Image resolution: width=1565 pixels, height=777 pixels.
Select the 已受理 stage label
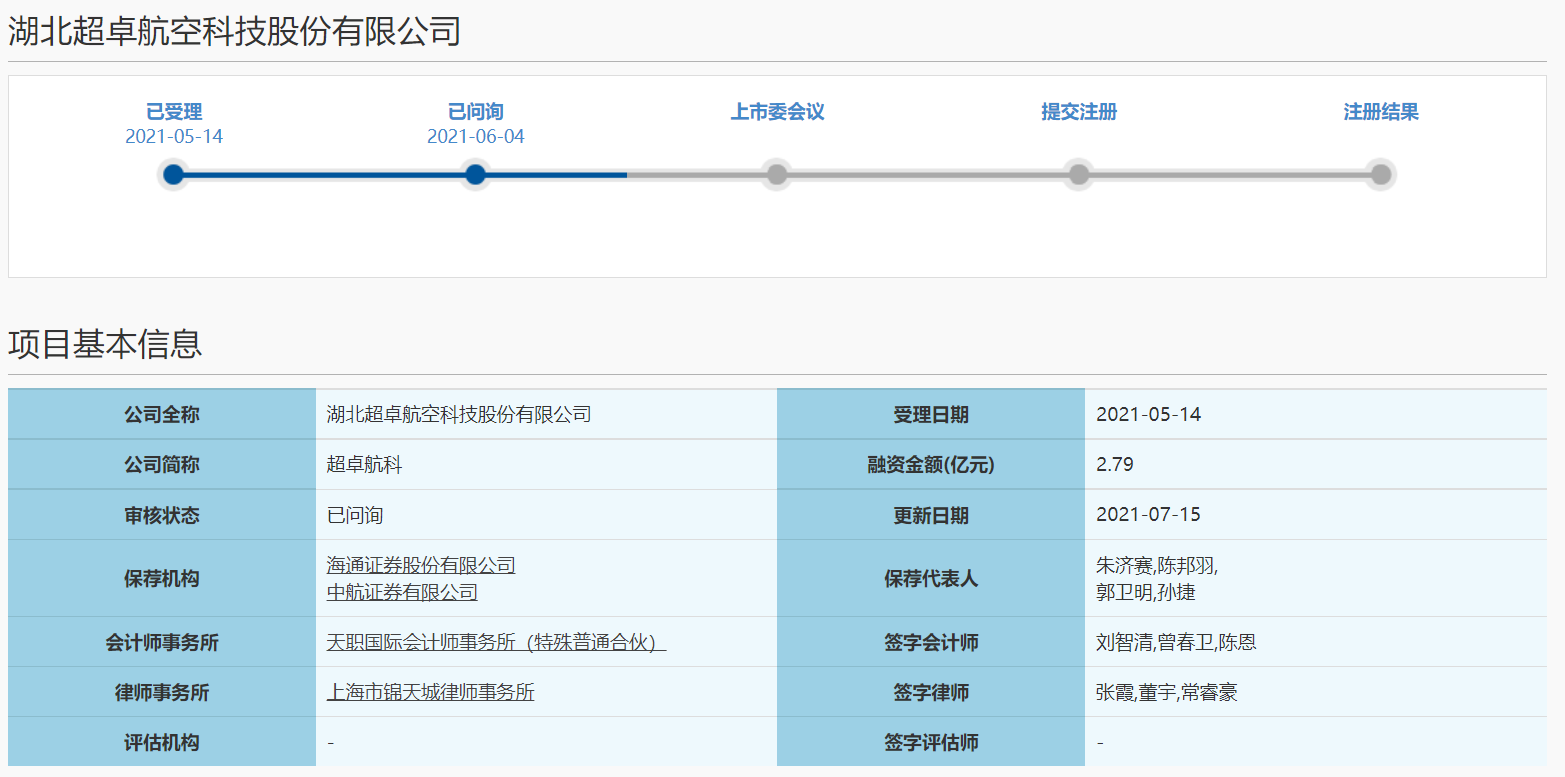tap(174, 112)
